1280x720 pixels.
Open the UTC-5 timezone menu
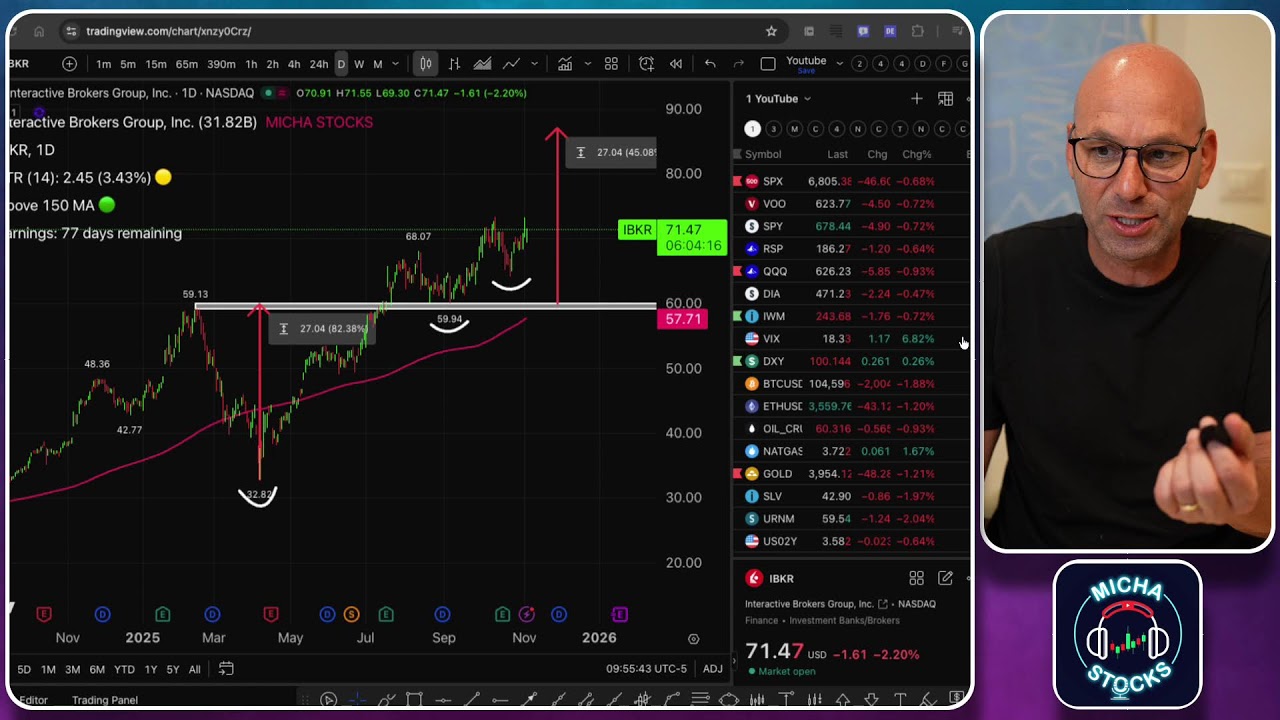point(644,669)
